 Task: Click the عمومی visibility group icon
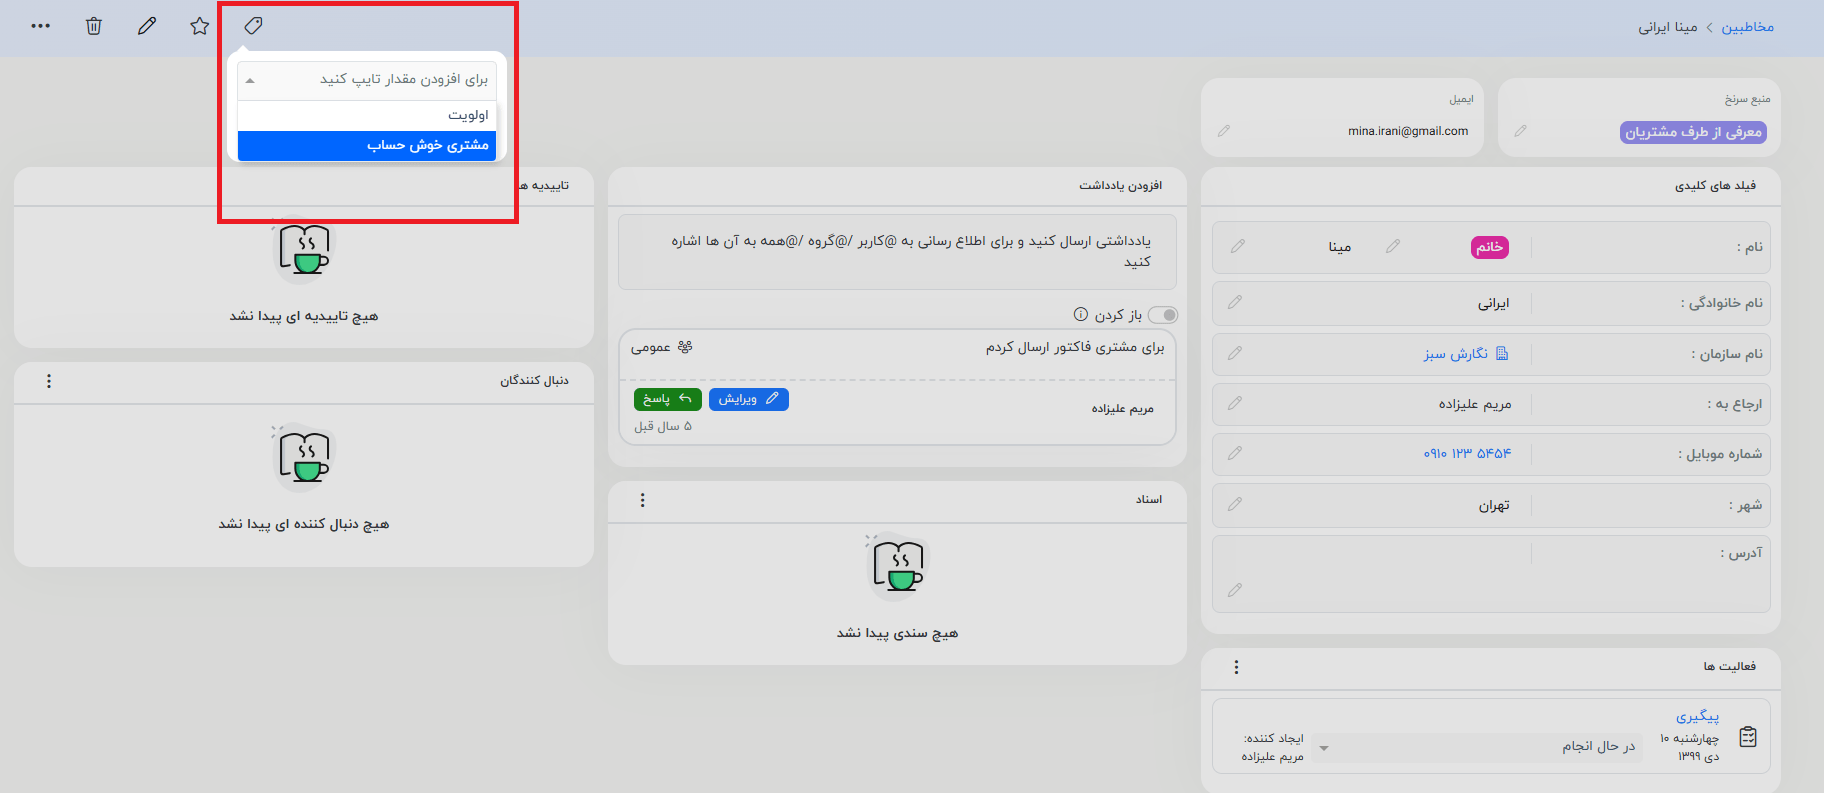point(685,347)
